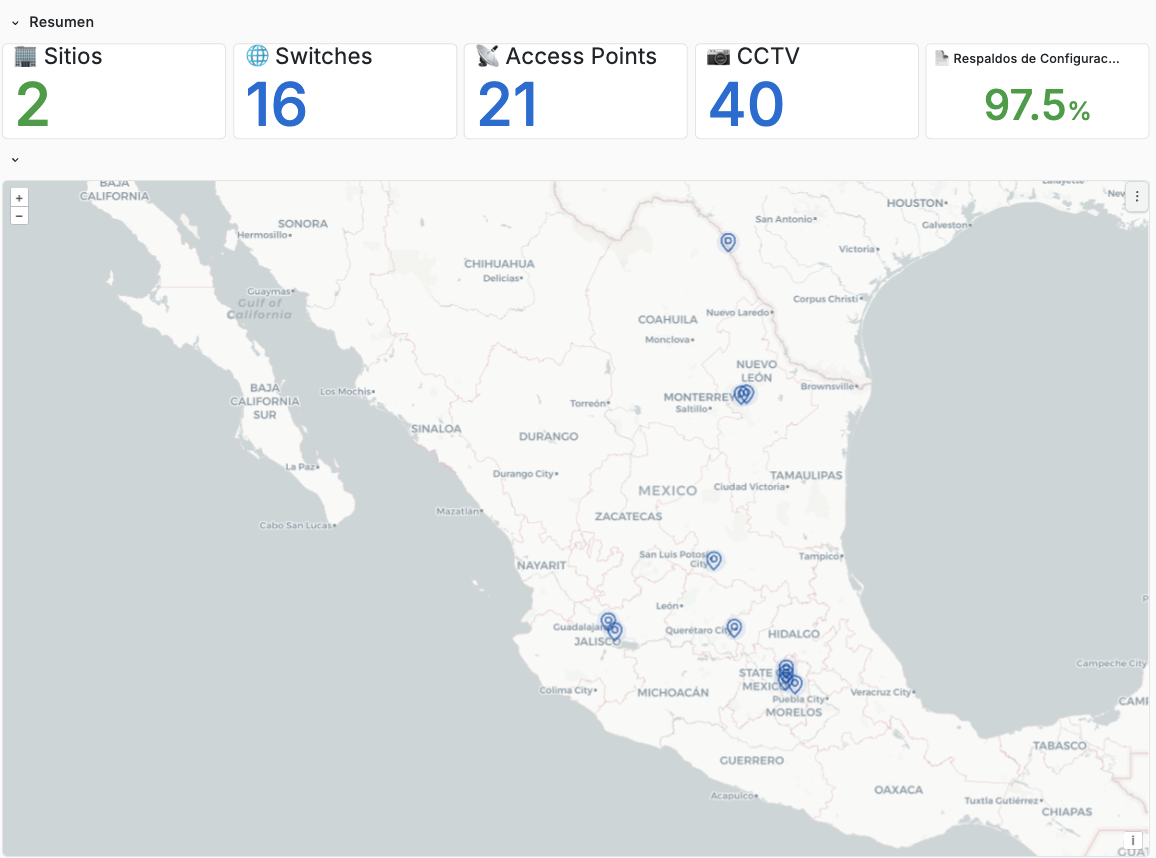Click the Gulf of California label
Screen dimensions: 1156x858
tap(259, 309)
